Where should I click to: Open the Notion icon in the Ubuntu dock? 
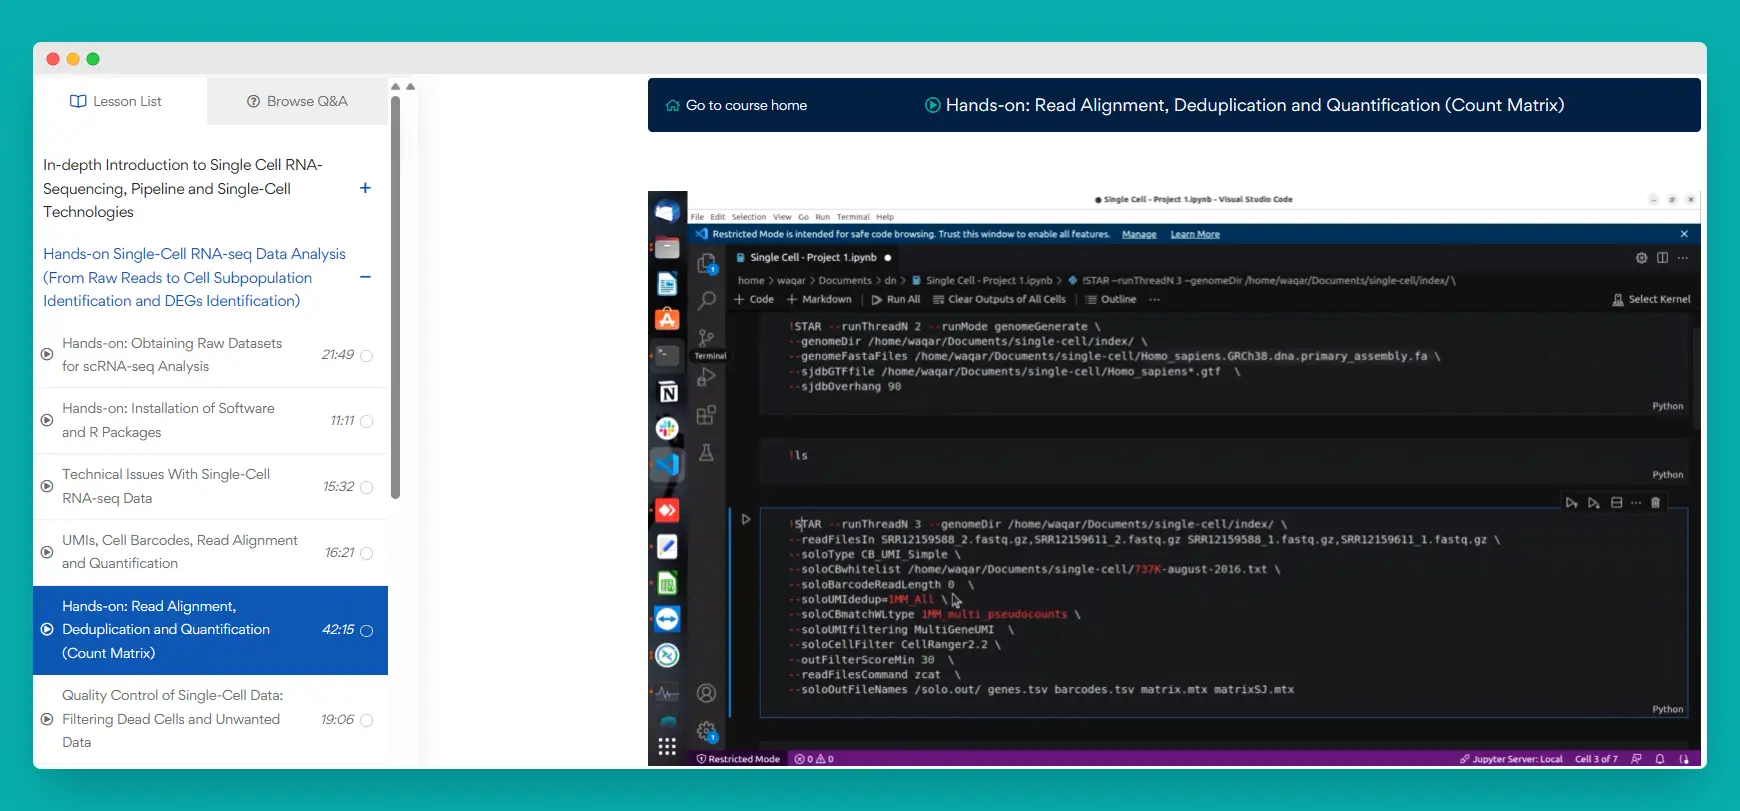668,392
